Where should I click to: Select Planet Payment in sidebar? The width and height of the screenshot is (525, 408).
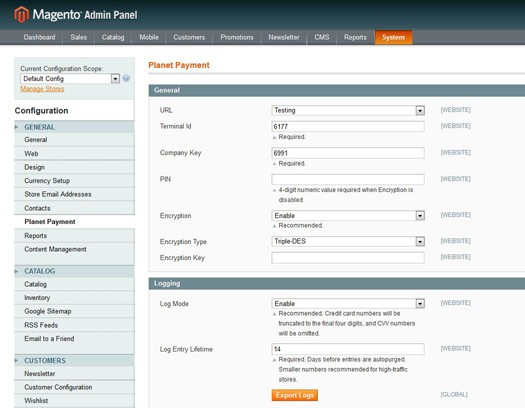click(74, 222)
